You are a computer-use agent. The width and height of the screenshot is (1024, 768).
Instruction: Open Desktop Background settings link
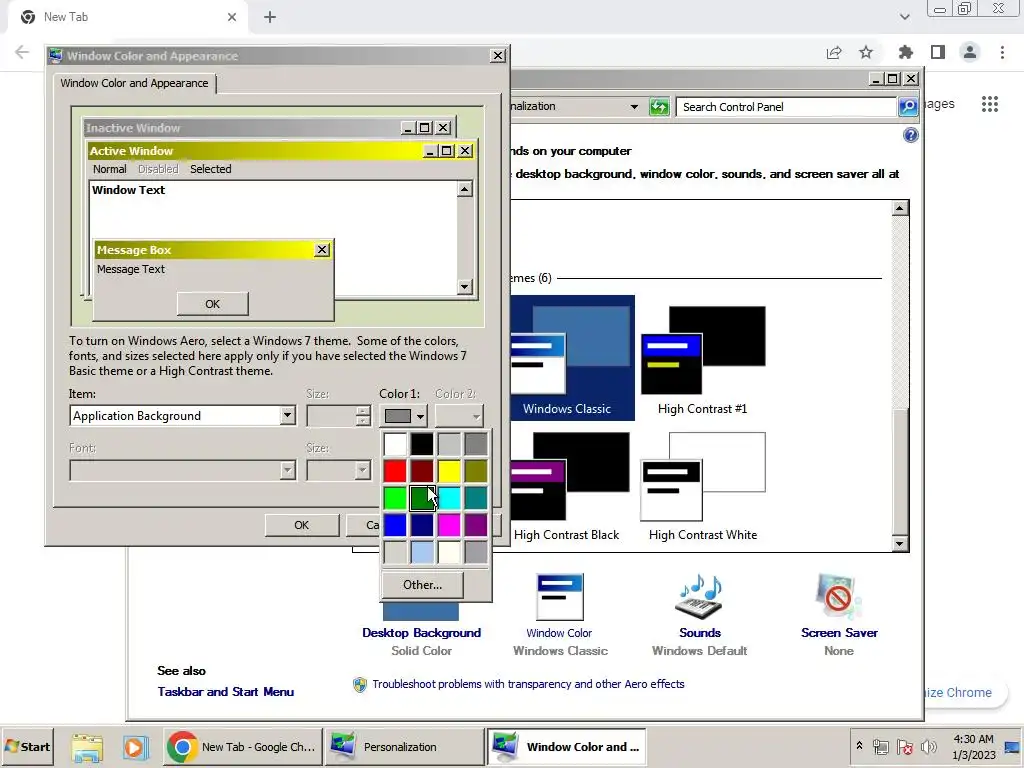coord(421,633)
